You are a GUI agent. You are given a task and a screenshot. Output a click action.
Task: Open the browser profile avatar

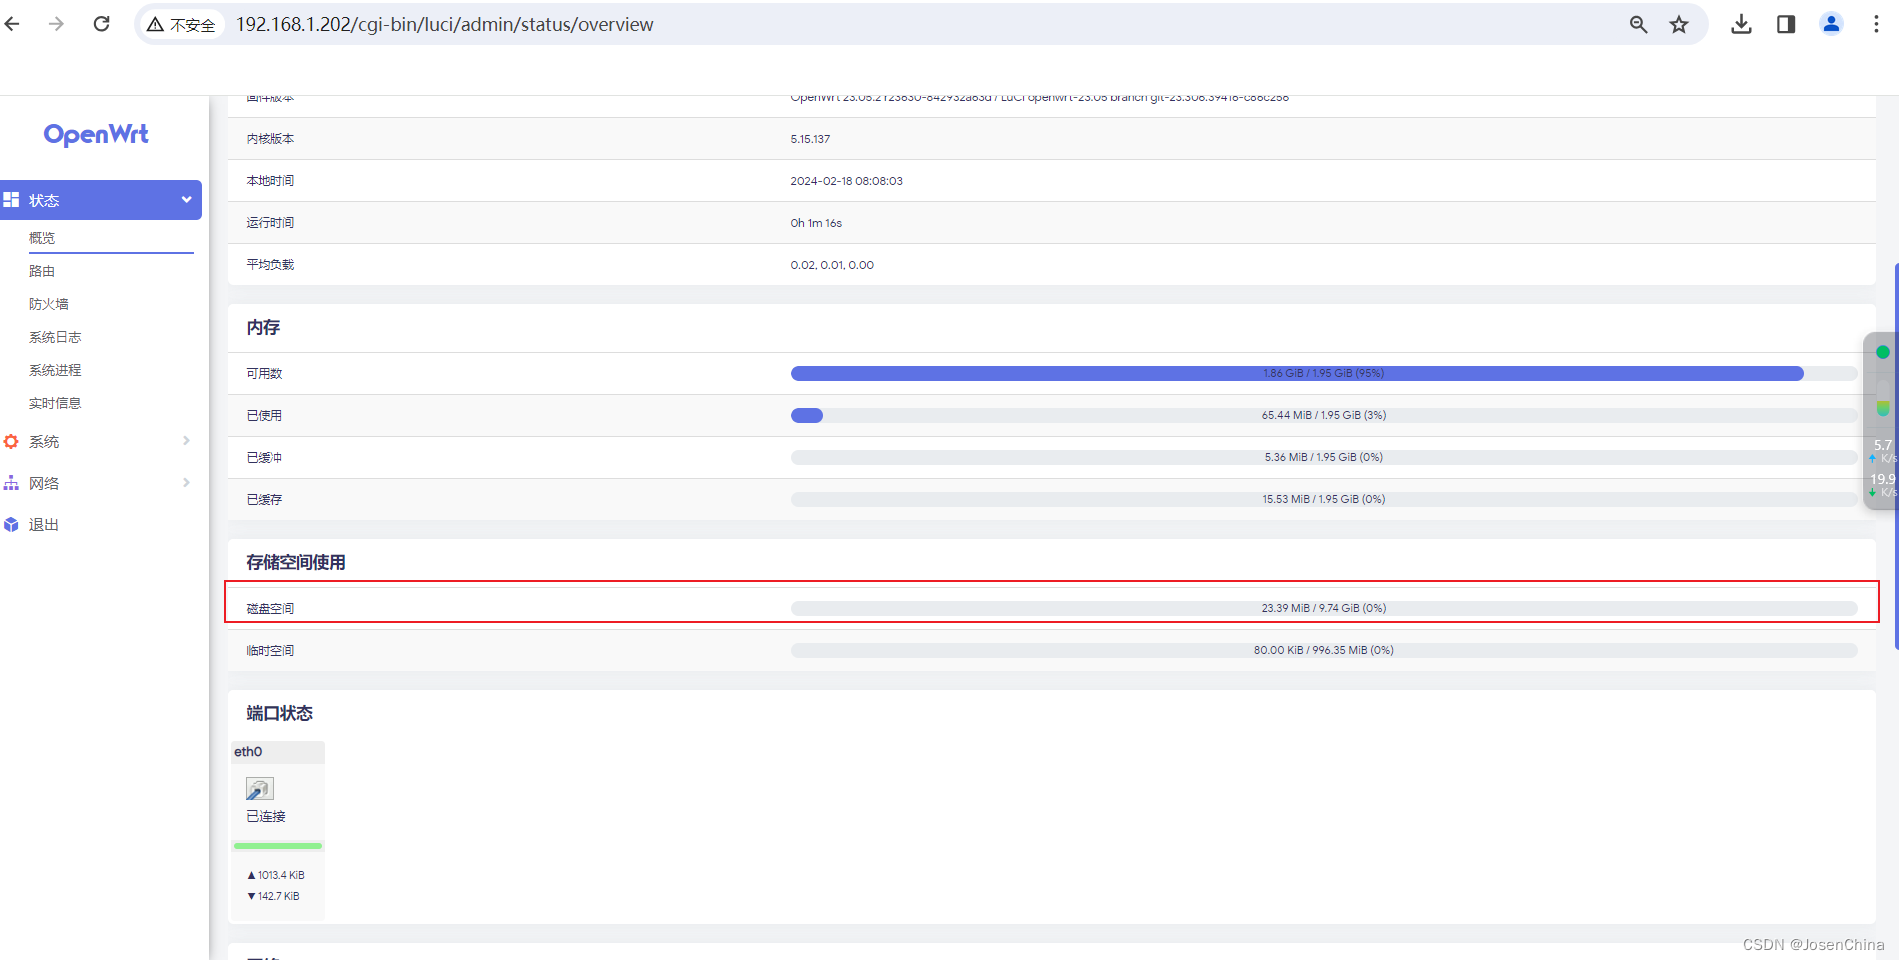[x=1831, y=24]
